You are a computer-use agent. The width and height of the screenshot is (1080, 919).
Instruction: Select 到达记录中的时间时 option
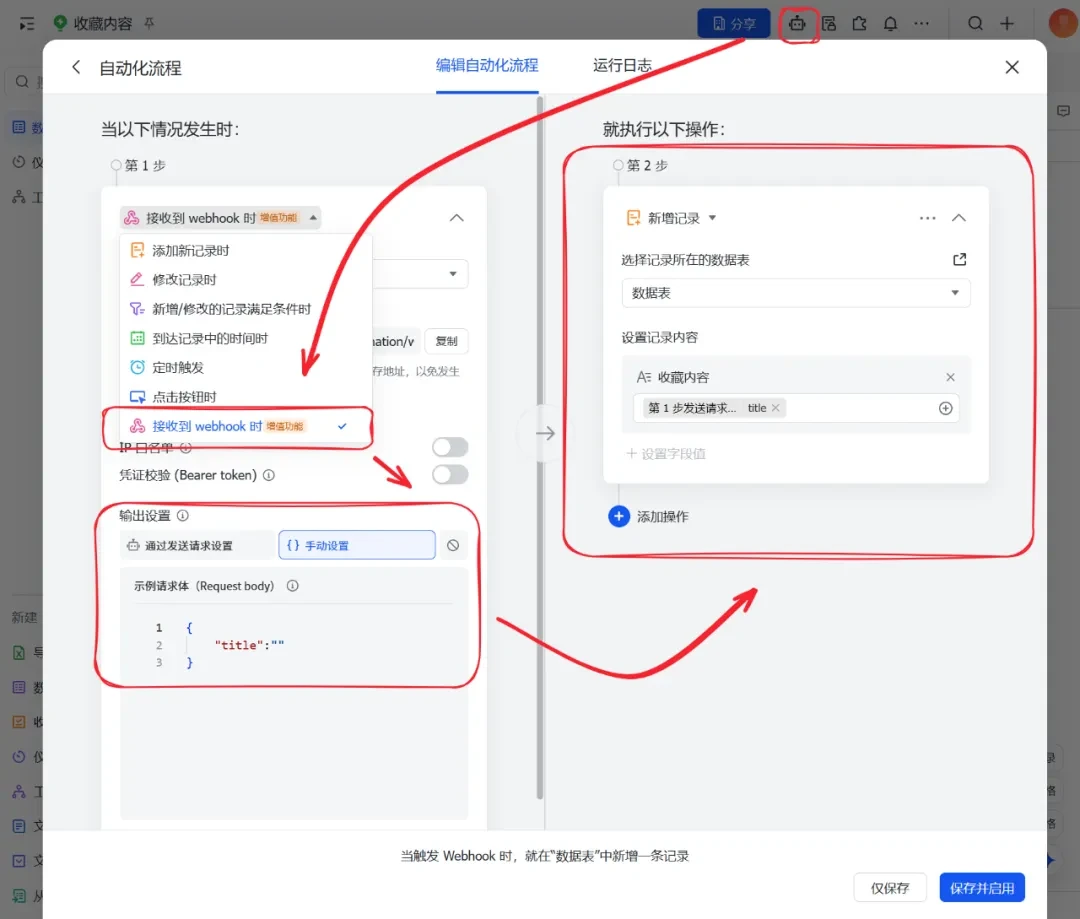pyautogui.click(x=246, y=338)
